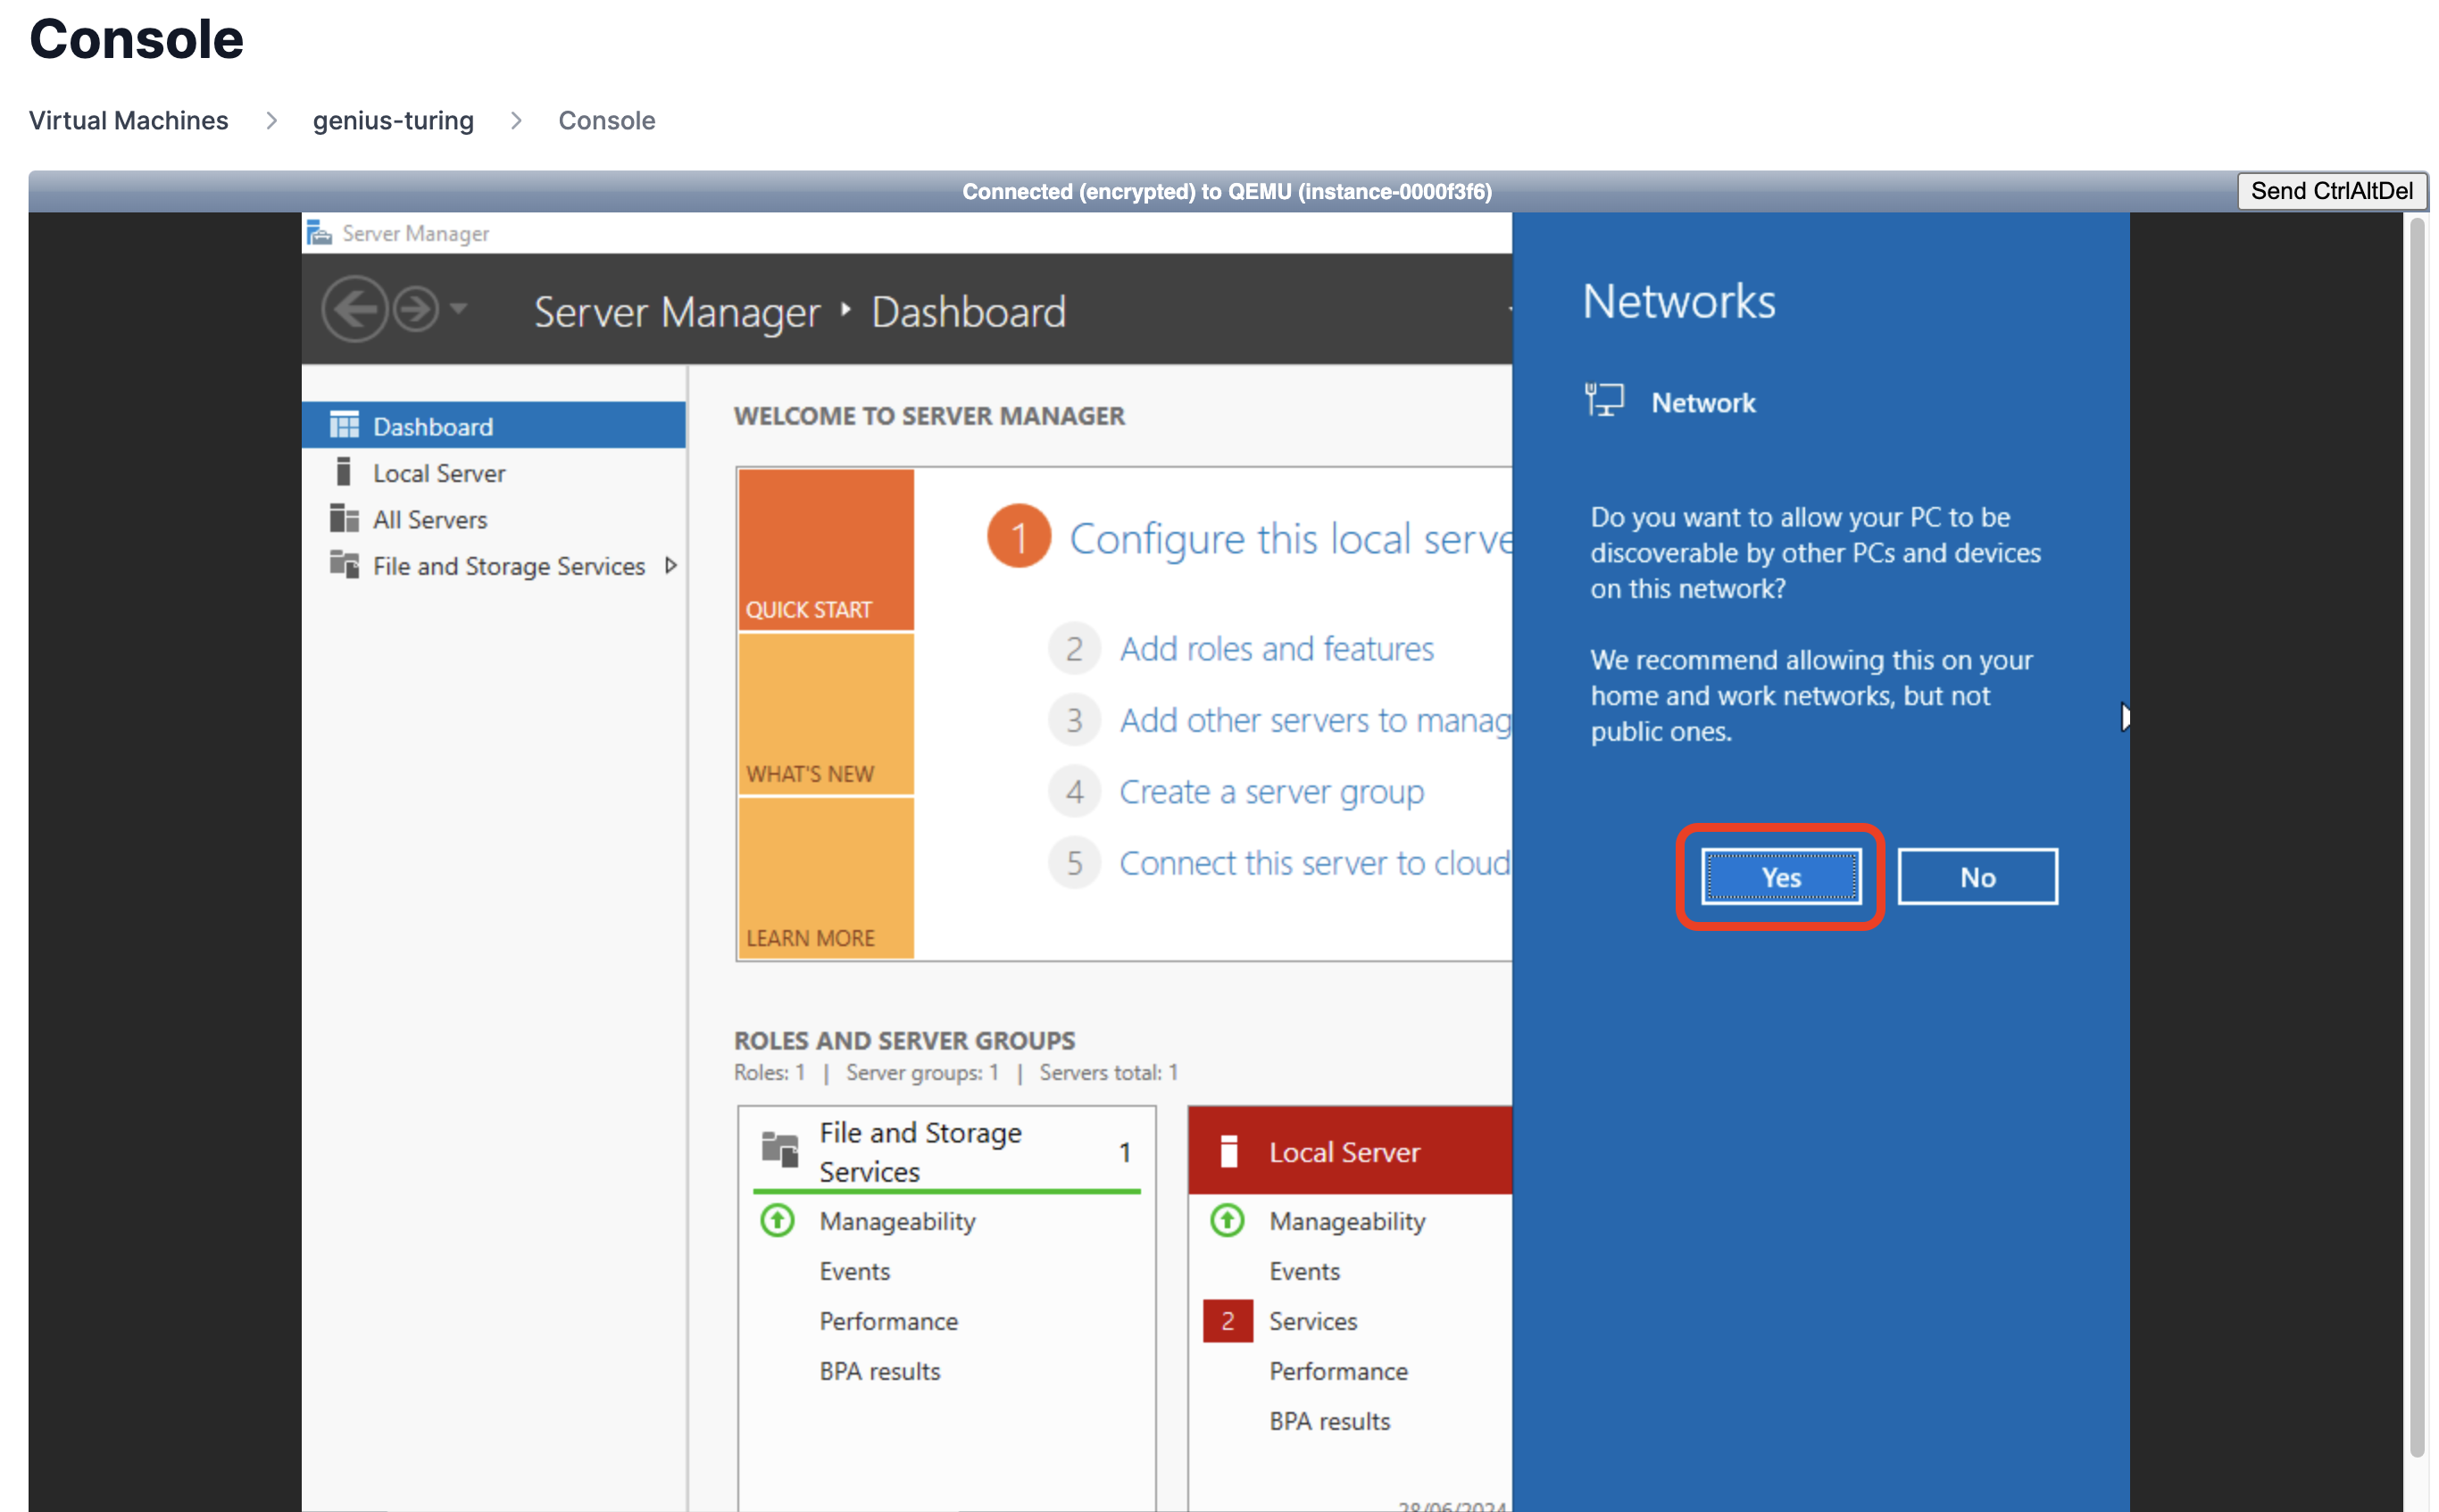Expand File and Storage Services submenu arrow

coord(671,565)
